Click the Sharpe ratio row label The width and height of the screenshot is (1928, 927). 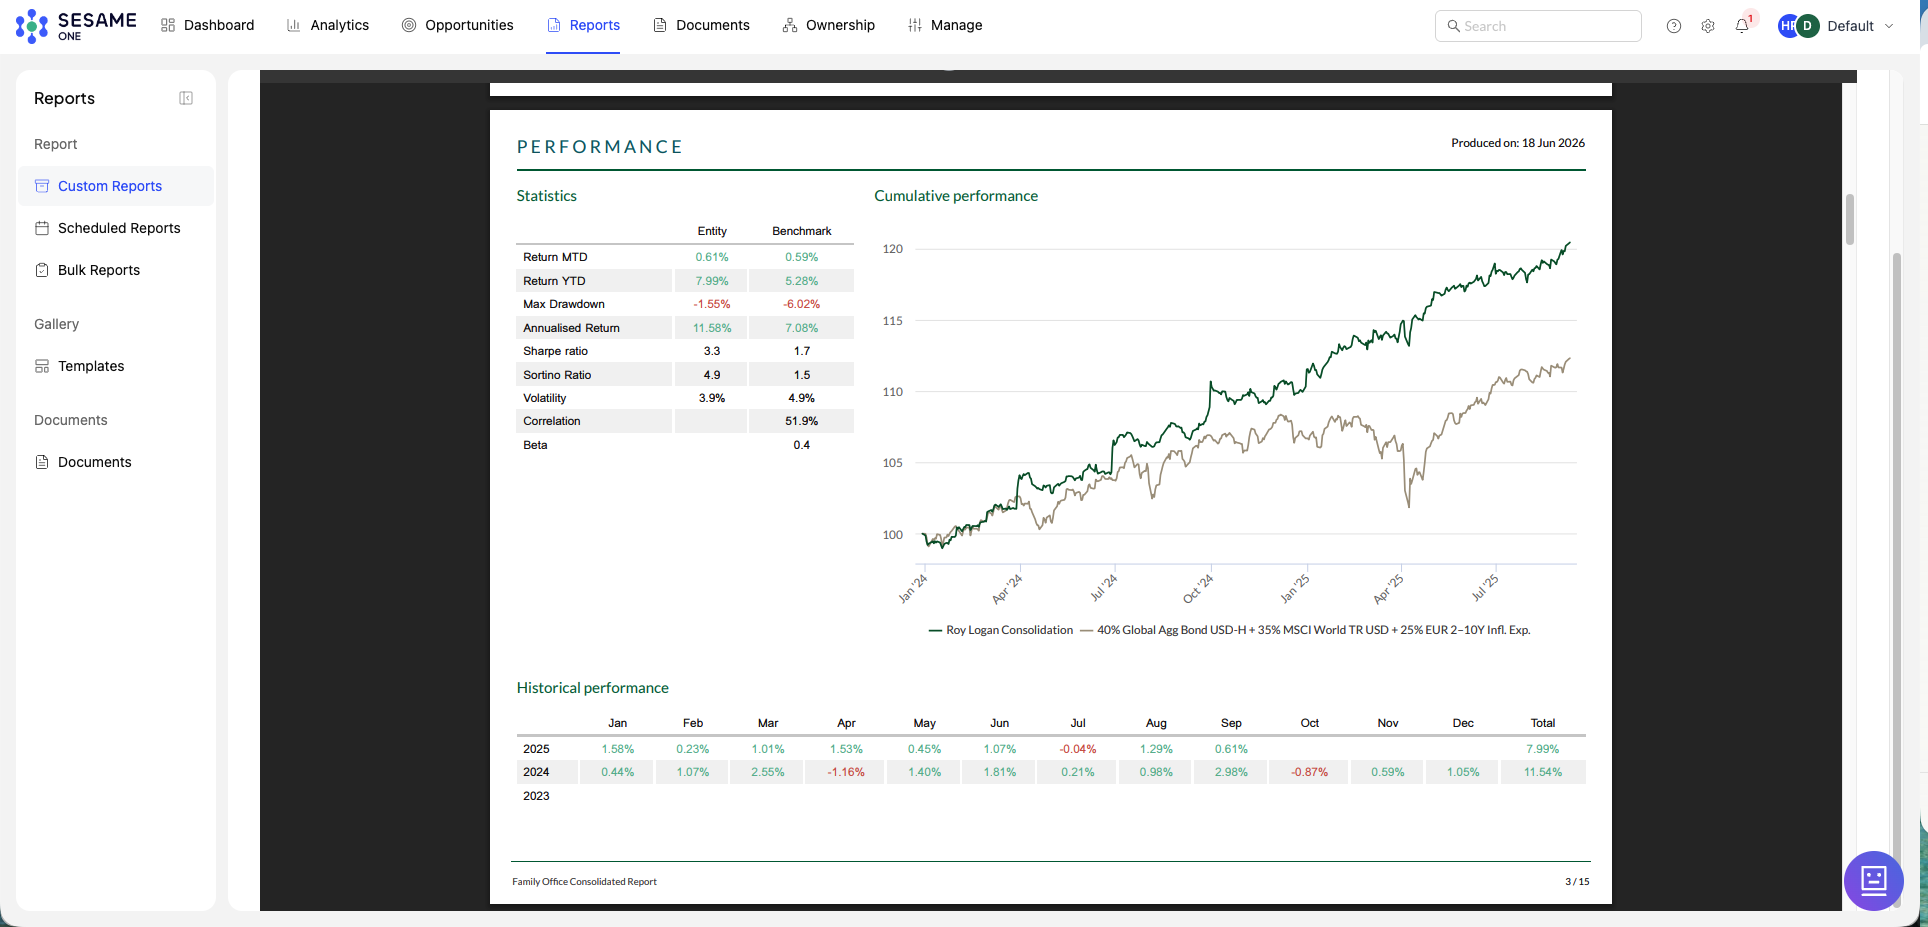coord(555,351)
